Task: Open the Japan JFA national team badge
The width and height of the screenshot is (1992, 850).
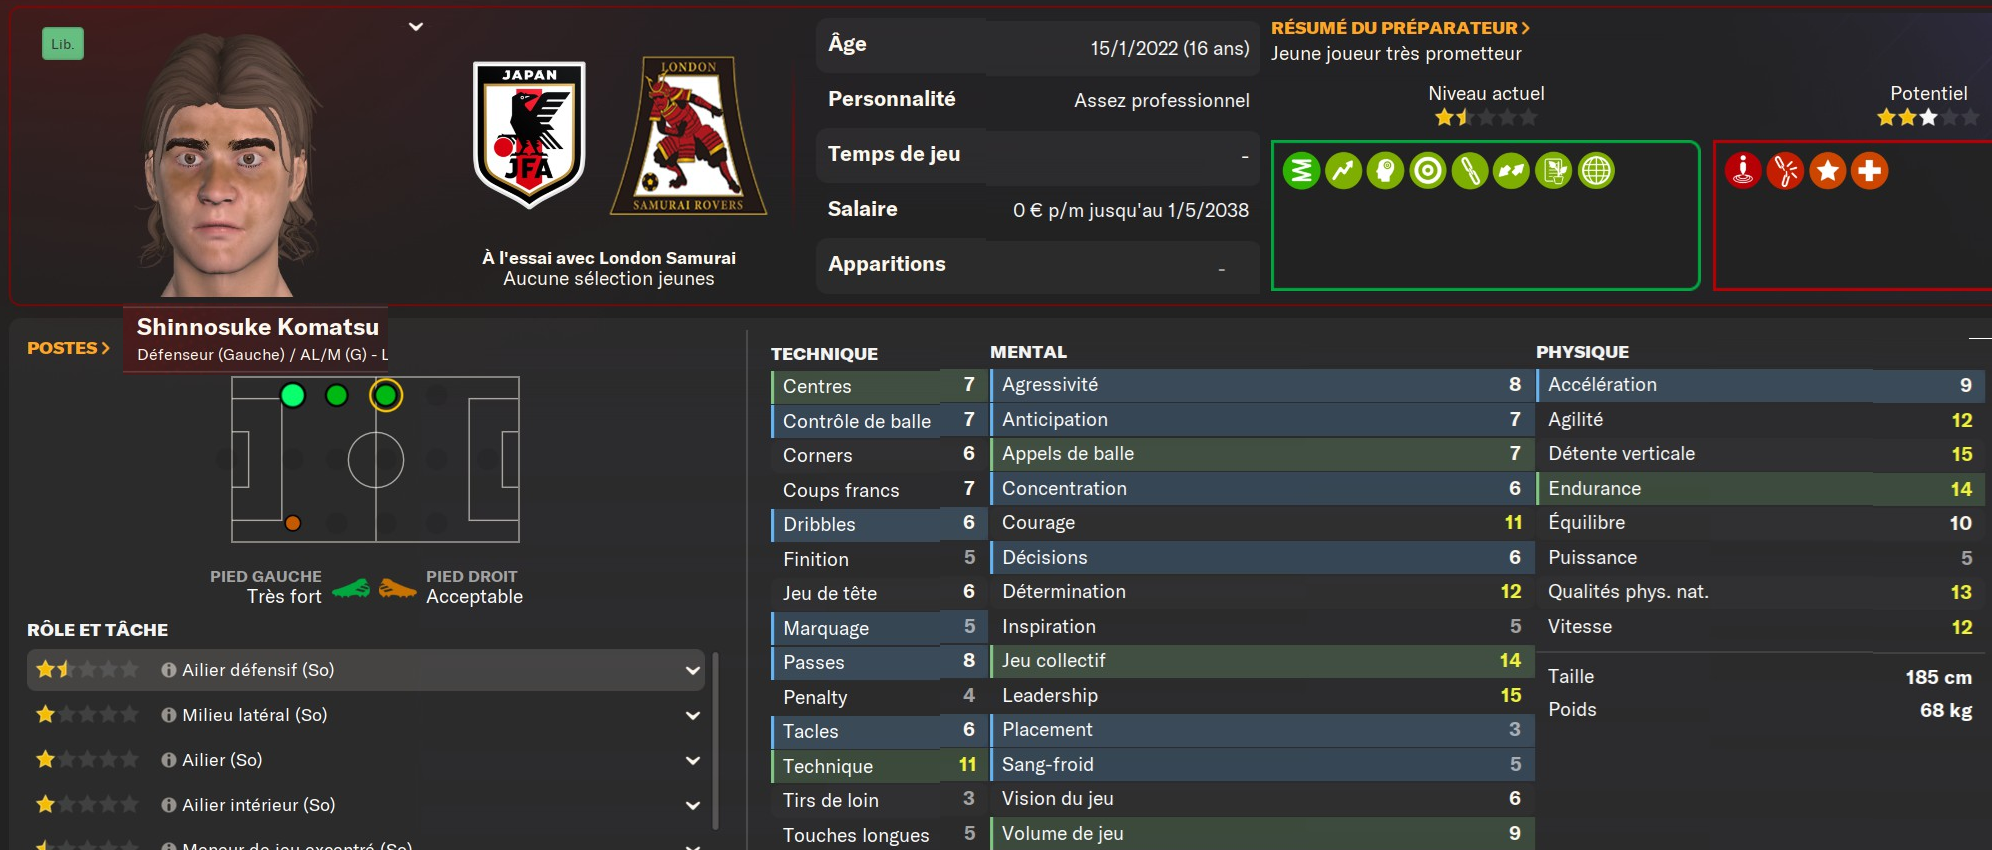Action: coord(529,134)
